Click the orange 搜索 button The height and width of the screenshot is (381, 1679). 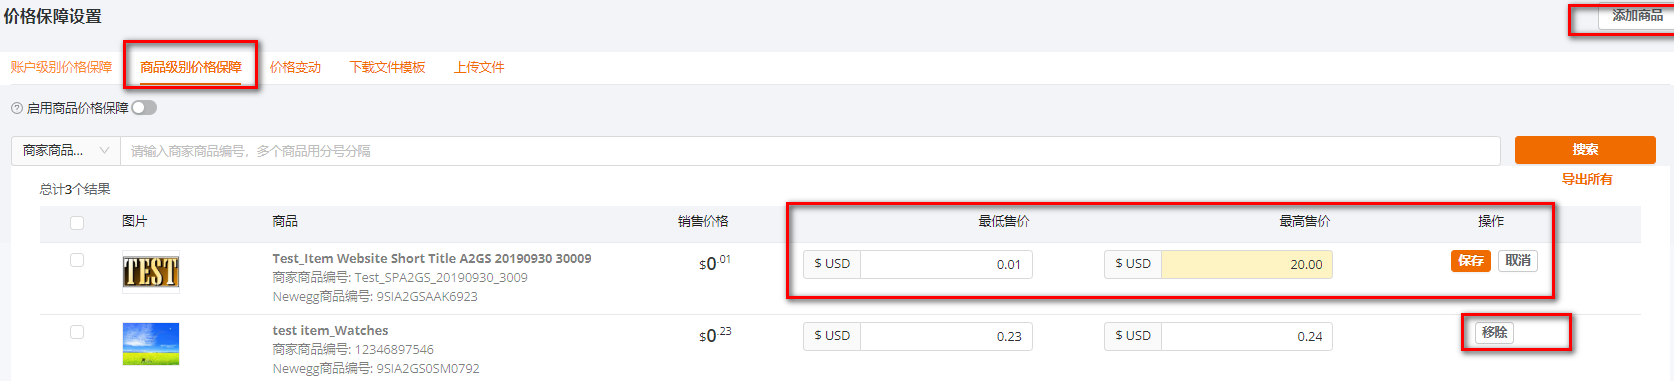coord(1585,150)
